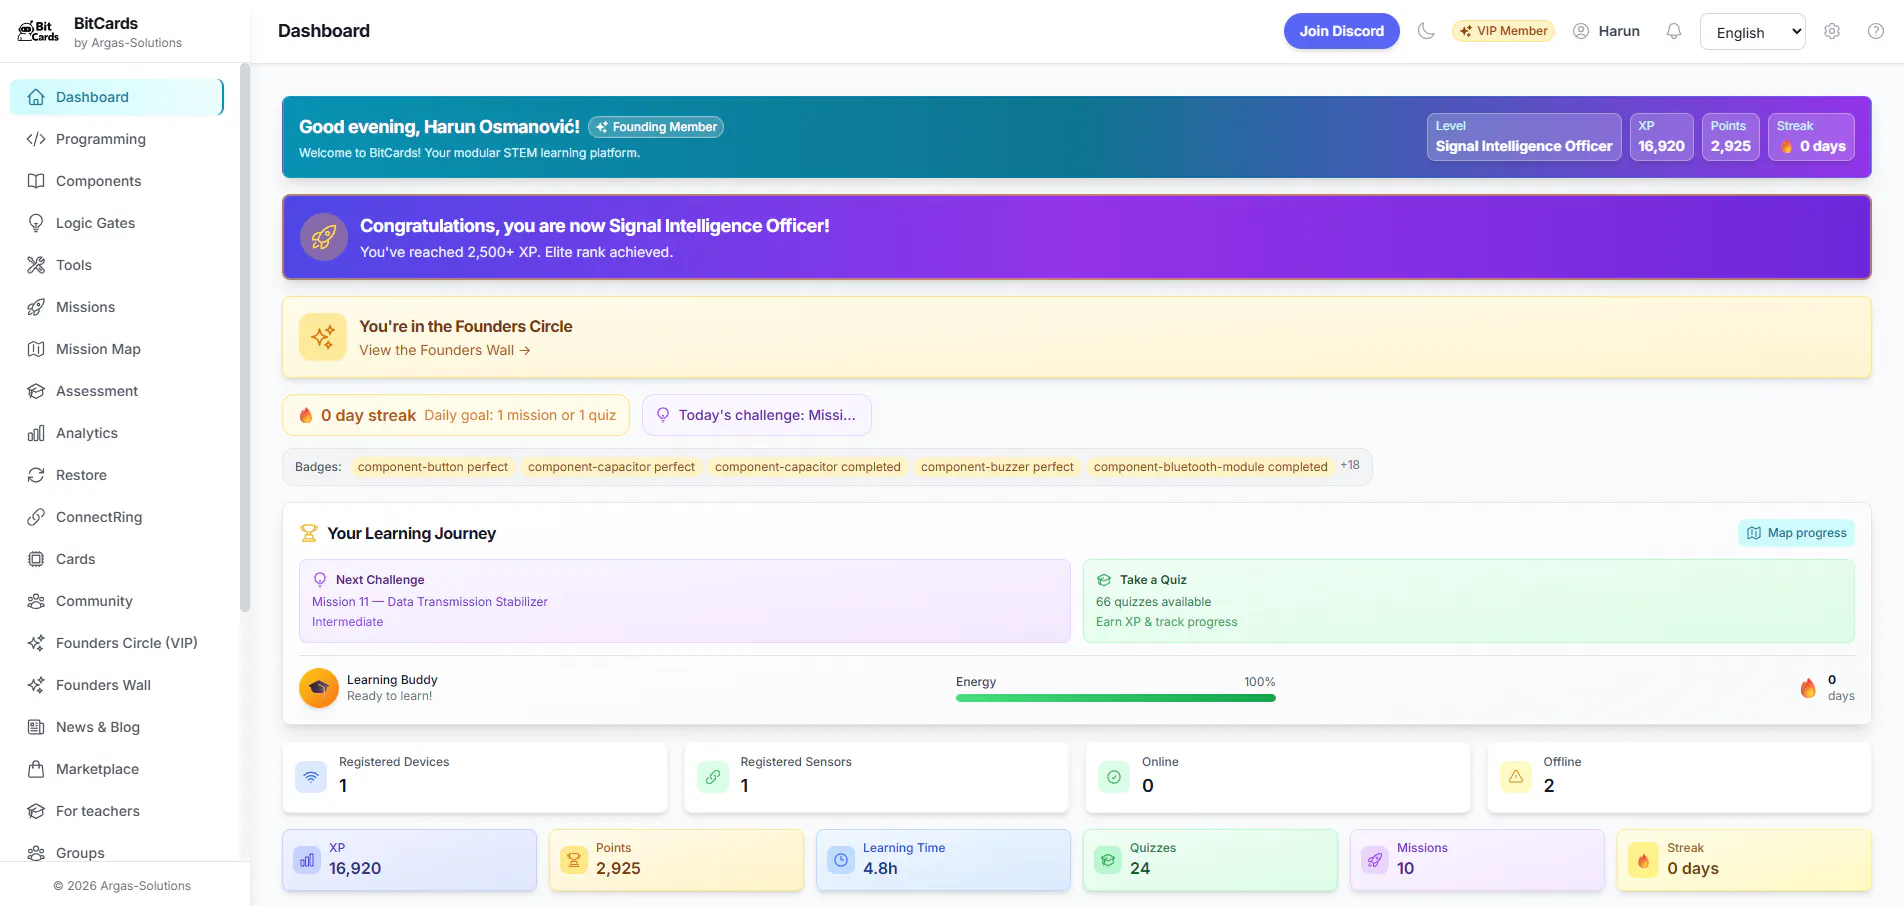Click the Learning Time clock icon
This screenshot has width=1904, height=906.
(841, 860)
